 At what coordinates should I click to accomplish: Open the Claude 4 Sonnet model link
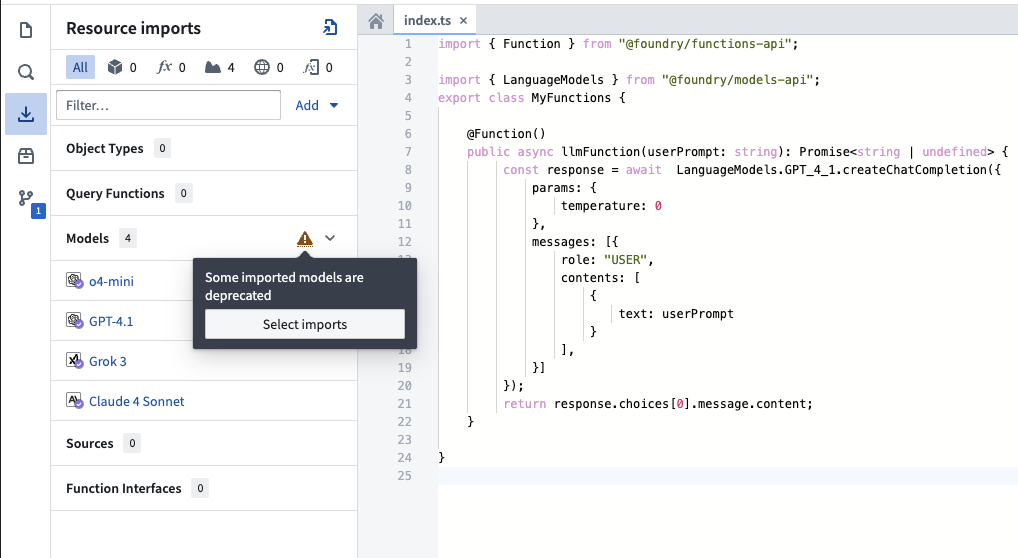[136, 401]
